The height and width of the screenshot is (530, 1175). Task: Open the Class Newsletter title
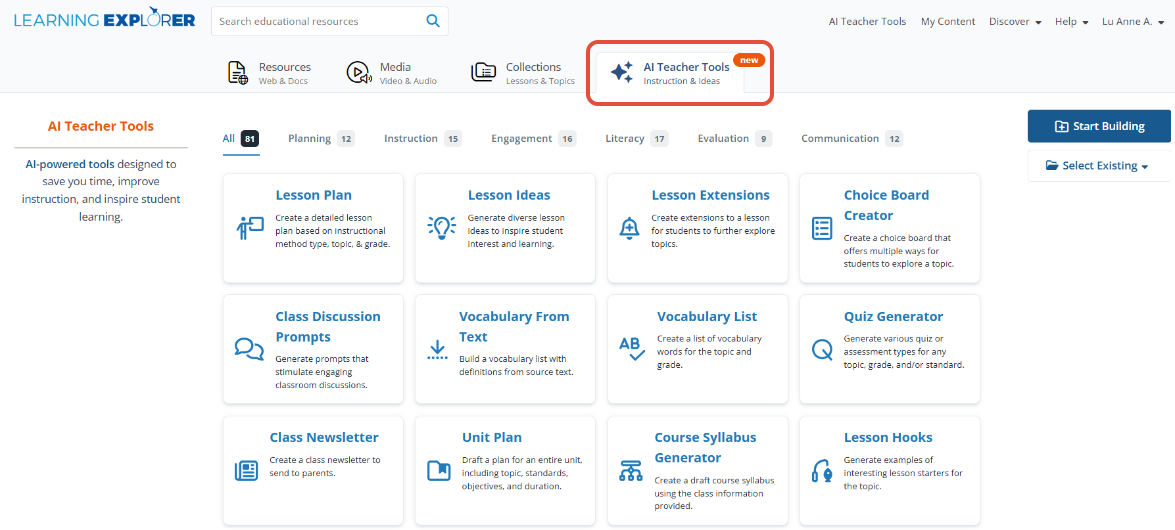pos(324,437)
